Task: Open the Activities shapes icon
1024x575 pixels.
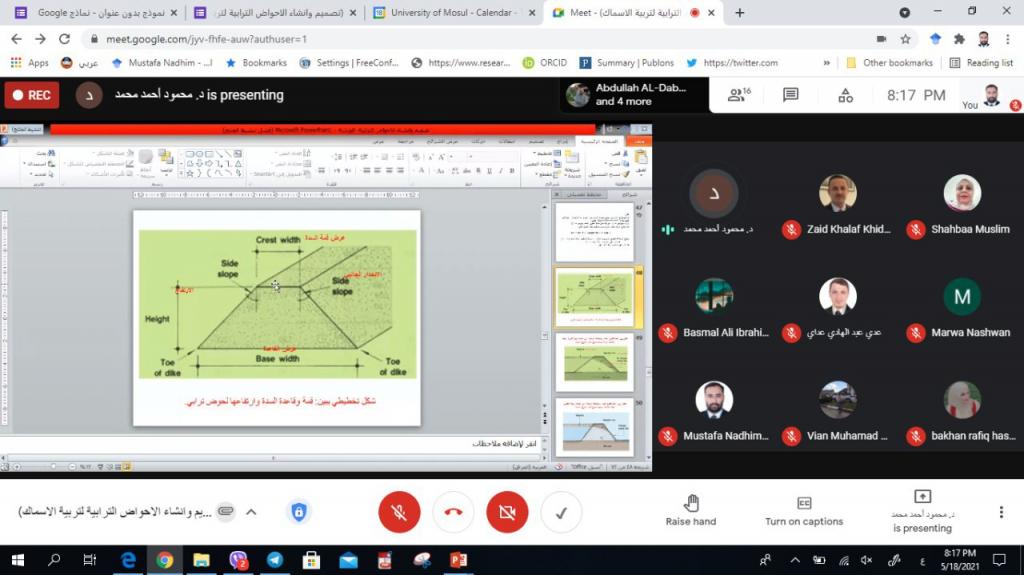Action: 845,95
